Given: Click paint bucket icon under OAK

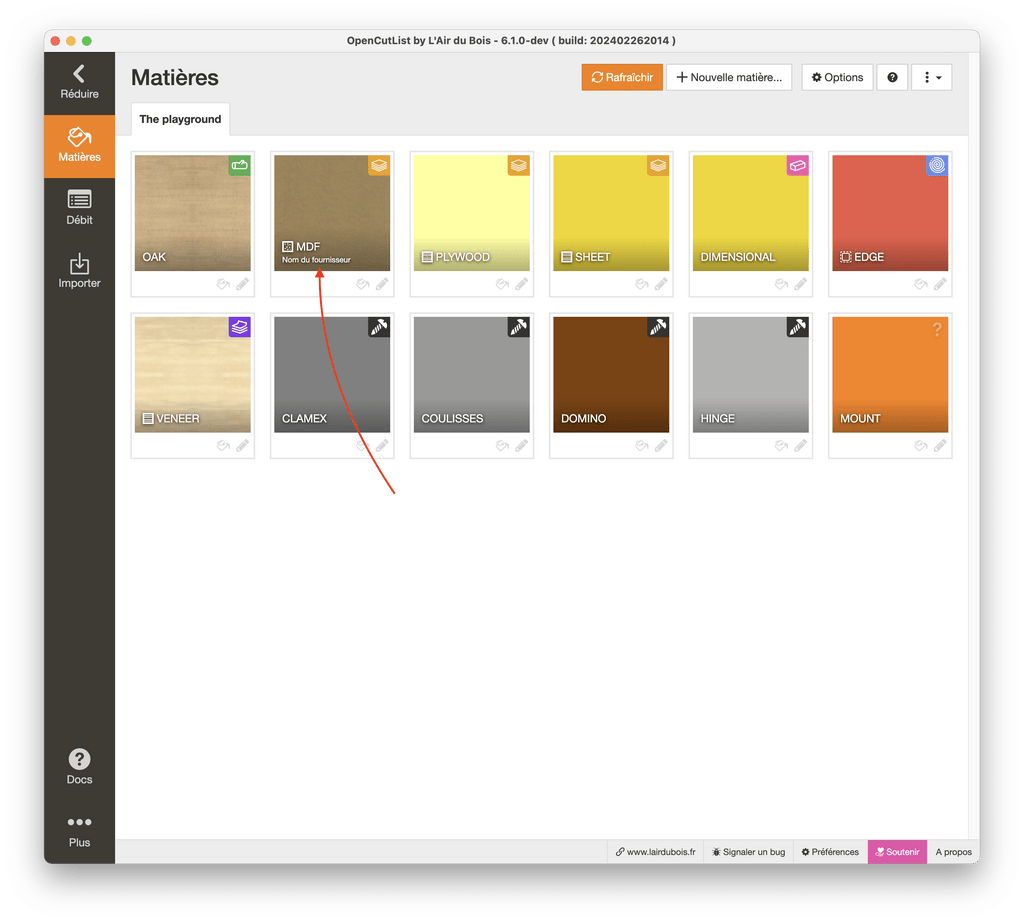Looking at the screenshot, I should (x=223, y=284).
